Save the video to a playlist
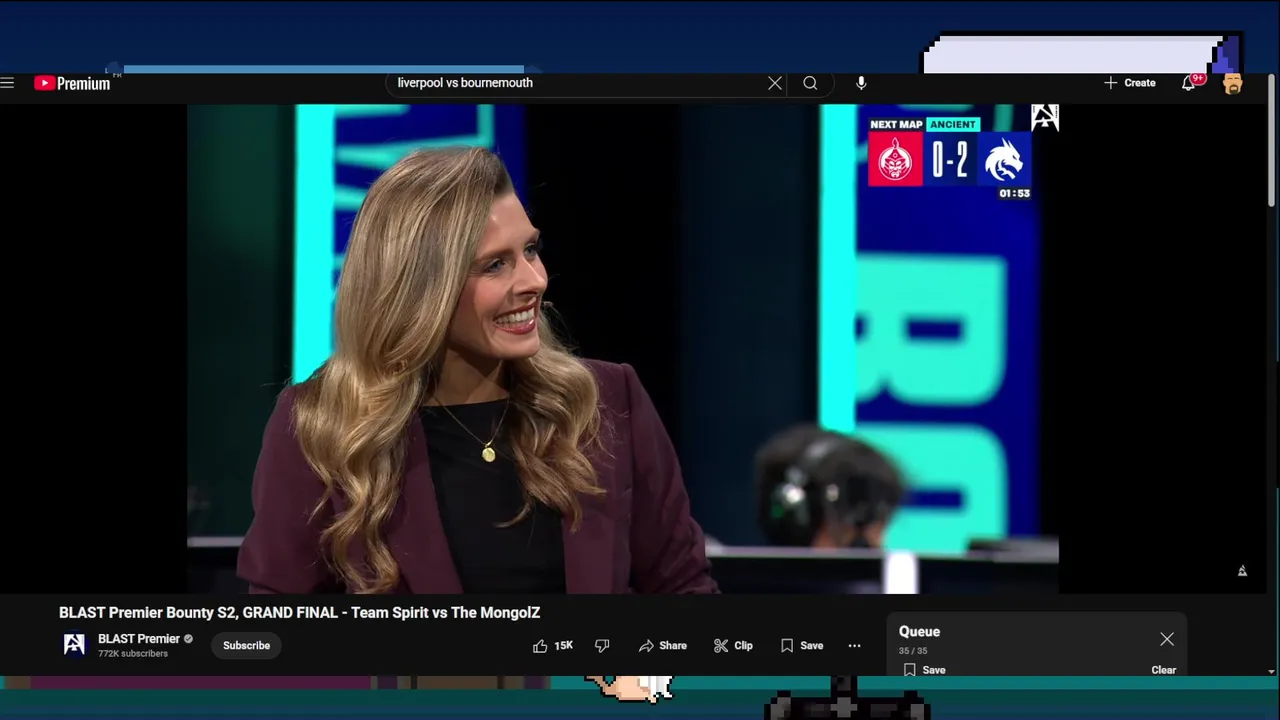Image resolution: width=1280 pixels, height=720 pixels. pyautogui.click(x=802, y=646)
